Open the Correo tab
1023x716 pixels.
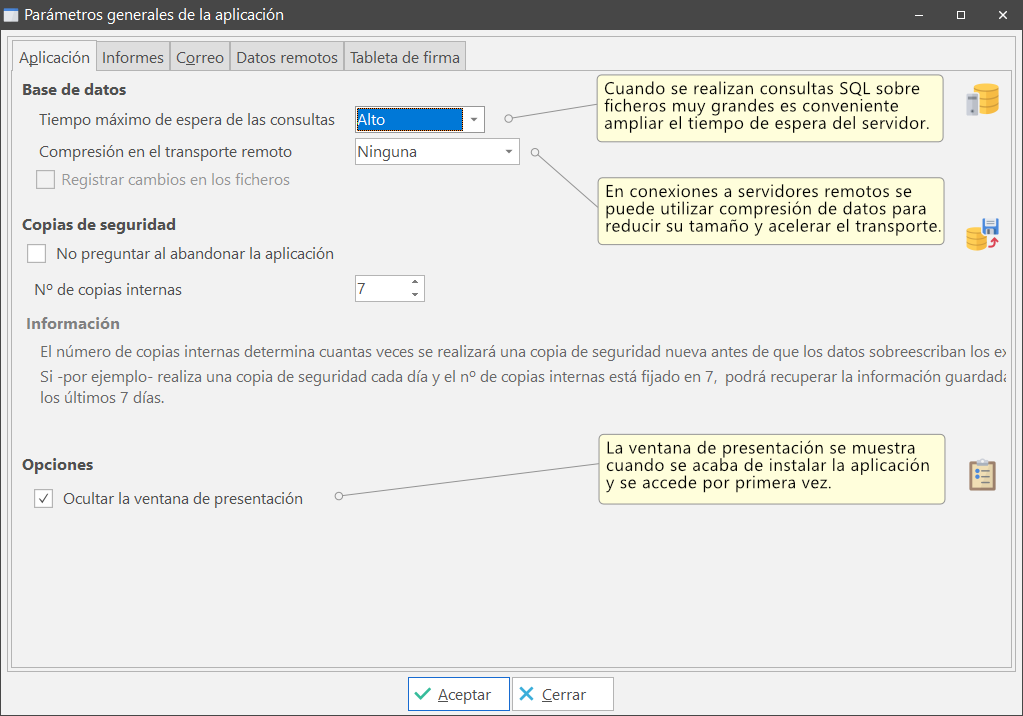200,57
